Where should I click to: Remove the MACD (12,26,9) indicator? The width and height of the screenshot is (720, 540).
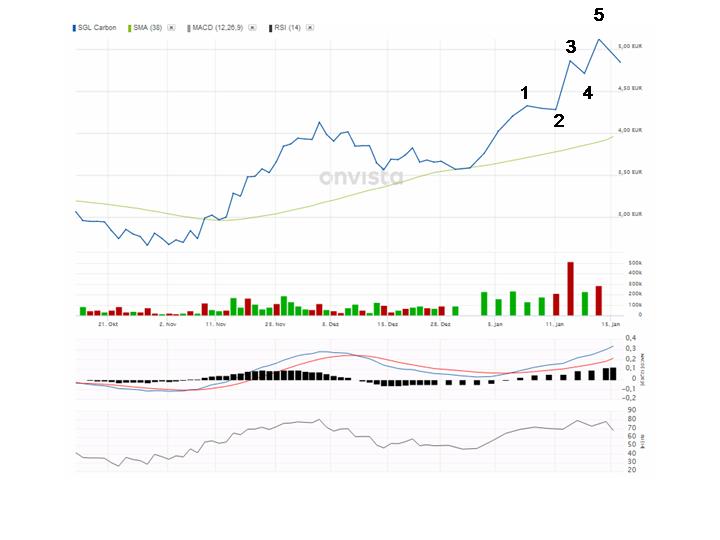[x=252, y=27]
